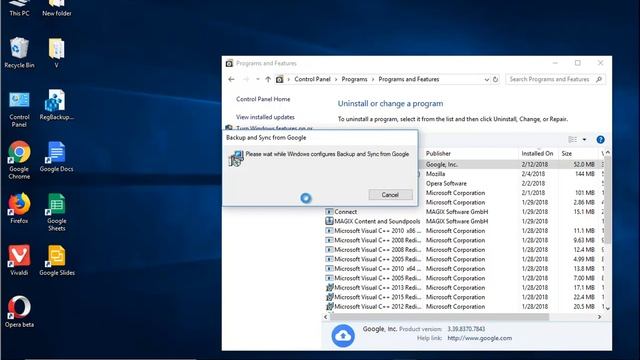Click the Up one level arrow
This screenshot has height=360, width=640.
(x=268, y=79)
